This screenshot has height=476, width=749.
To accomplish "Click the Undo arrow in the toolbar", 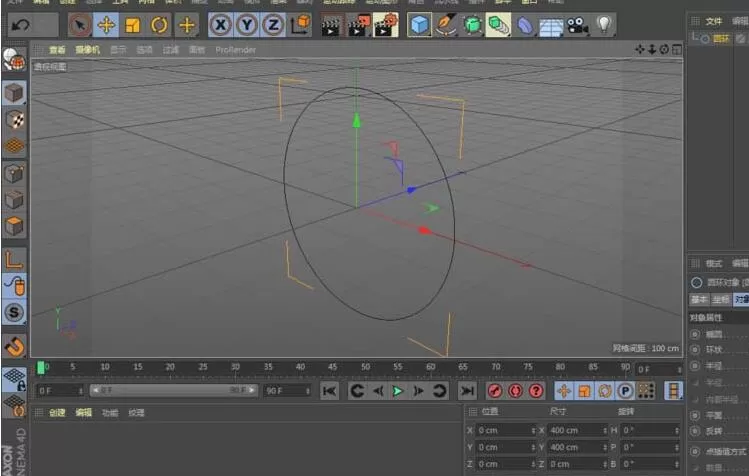I will coord(21,25).
